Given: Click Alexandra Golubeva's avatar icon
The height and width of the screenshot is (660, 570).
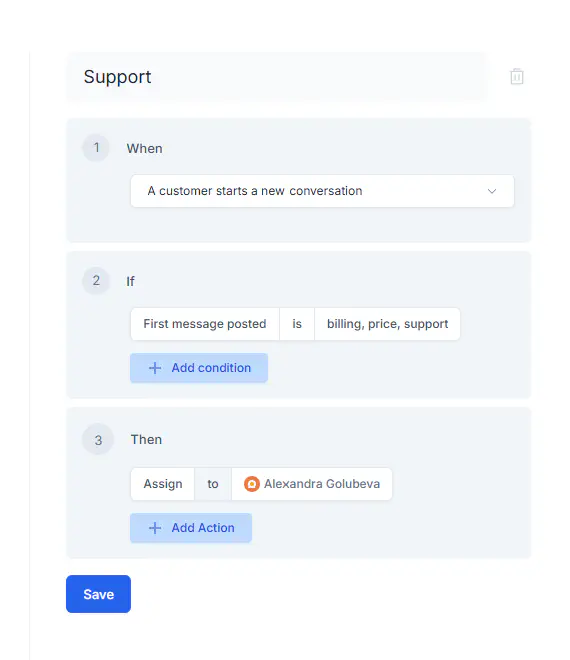Looking at the screenshot, I should coord(252,484).
